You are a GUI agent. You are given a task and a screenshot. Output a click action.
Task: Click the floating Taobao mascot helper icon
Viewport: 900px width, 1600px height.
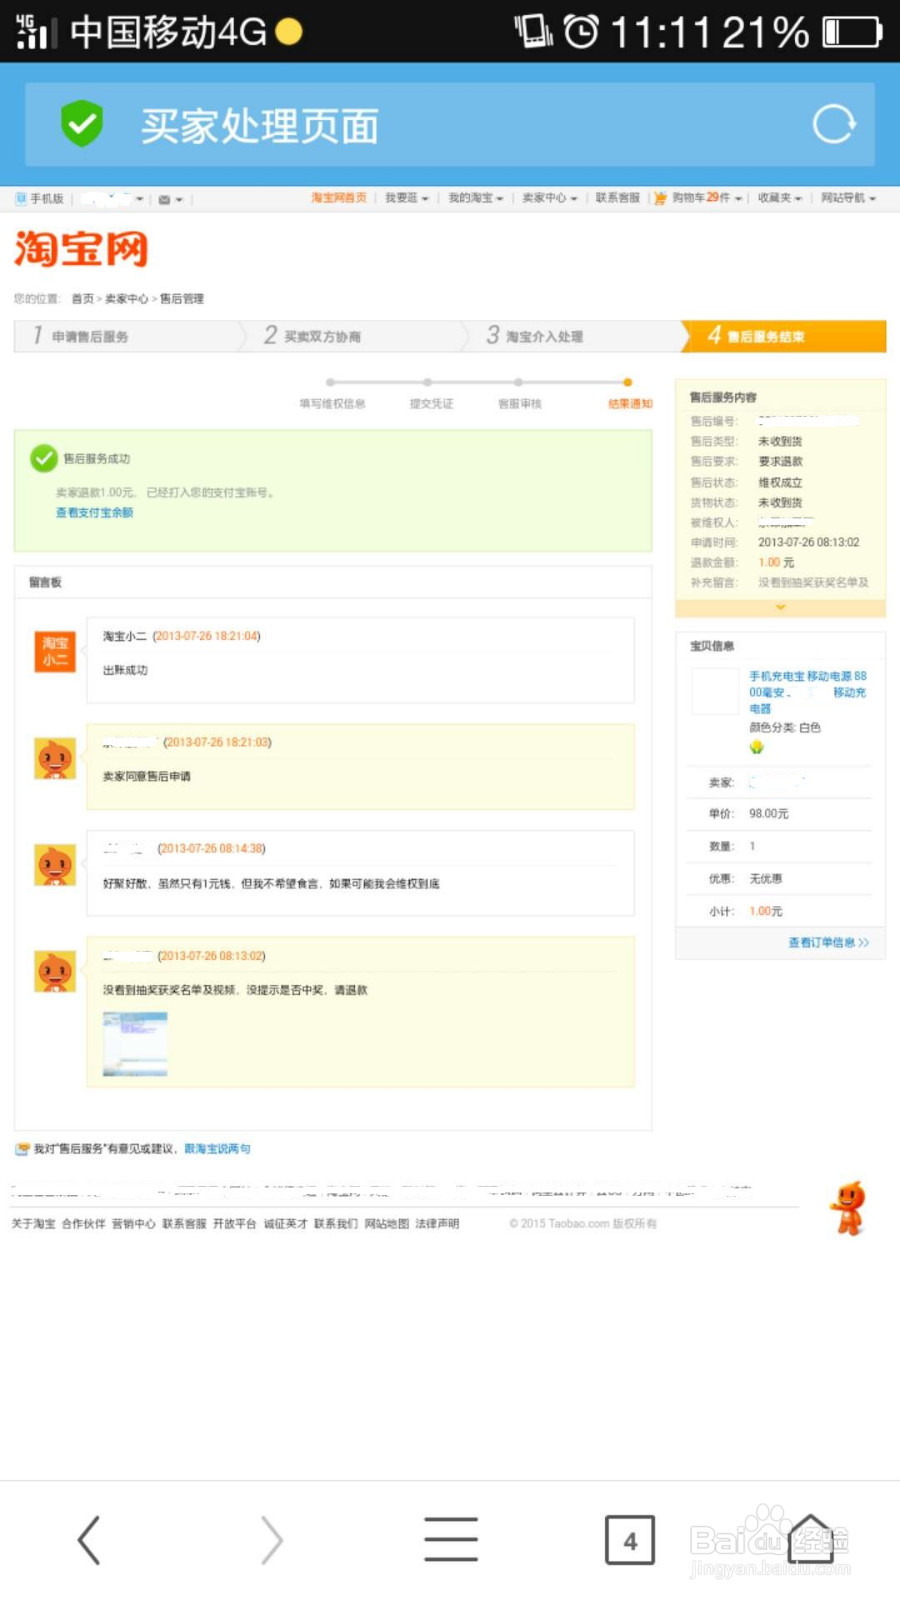point(849,1208)
